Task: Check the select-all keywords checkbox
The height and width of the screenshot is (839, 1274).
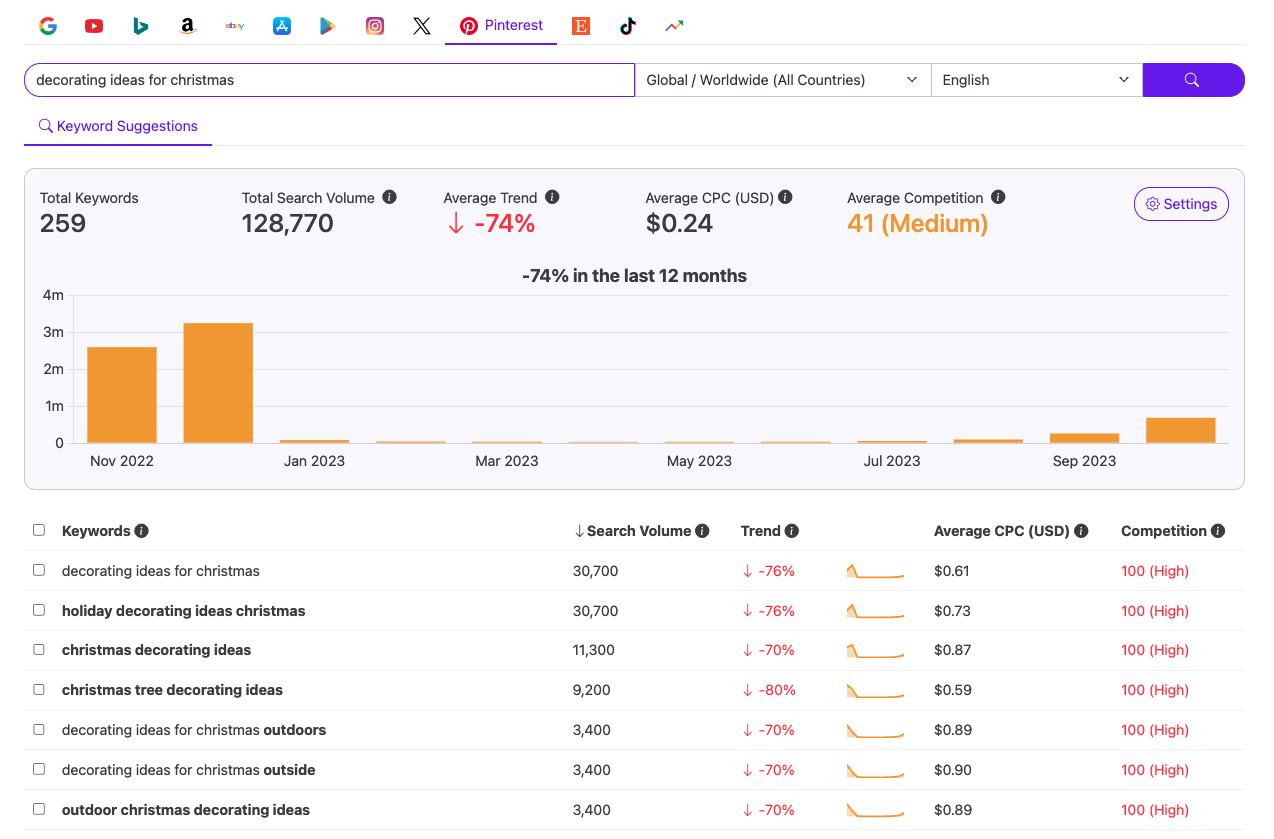Action: 39,531
